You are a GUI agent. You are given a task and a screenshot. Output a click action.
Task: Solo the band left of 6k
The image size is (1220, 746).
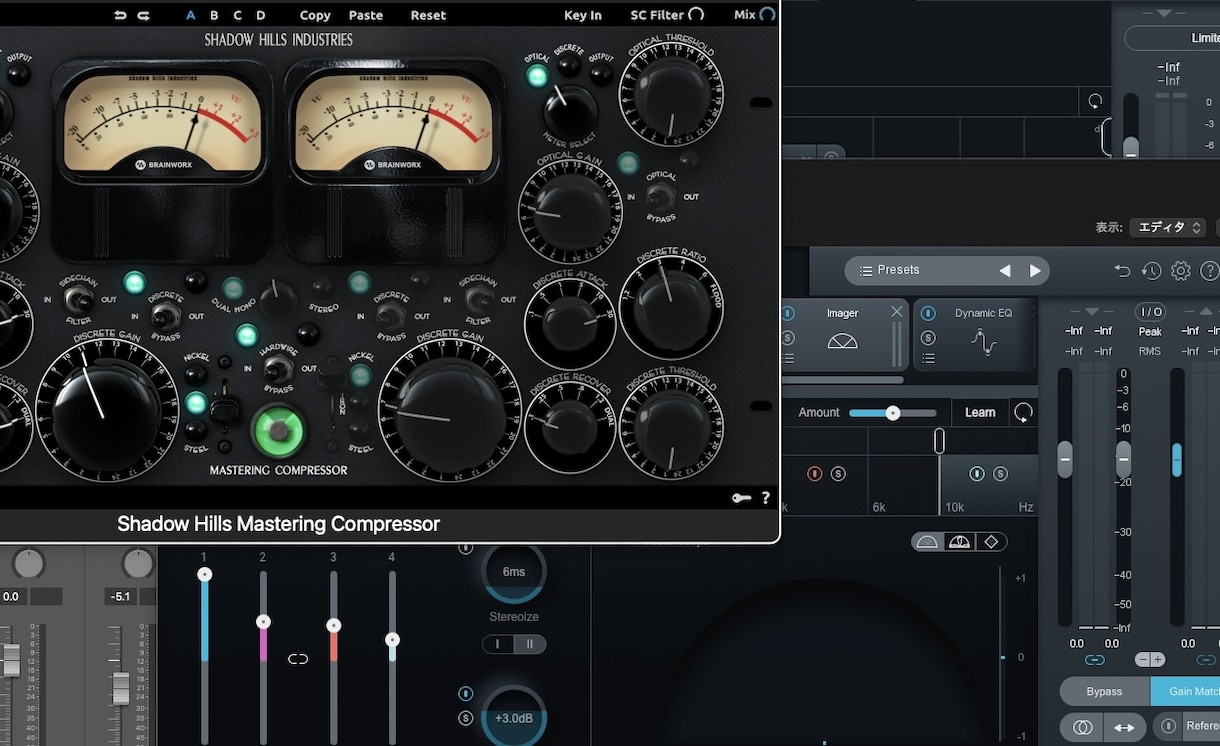[x=838, y=474]
